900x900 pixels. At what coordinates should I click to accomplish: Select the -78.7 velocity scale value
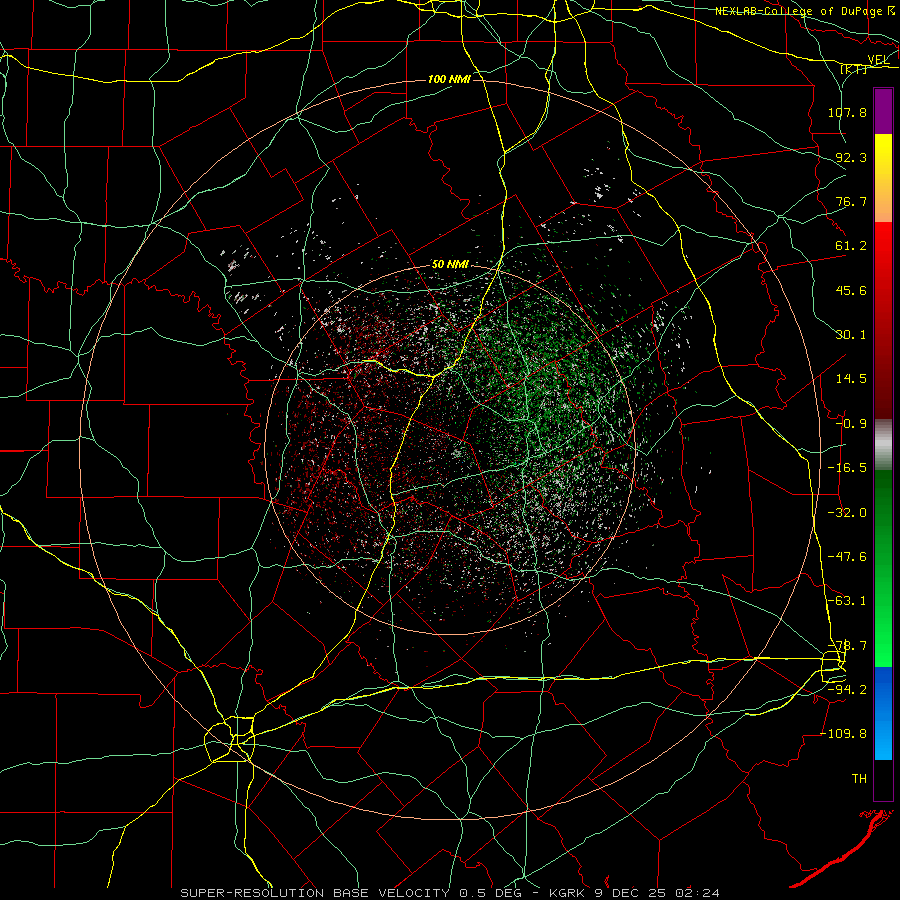click(x=847, y=646)
